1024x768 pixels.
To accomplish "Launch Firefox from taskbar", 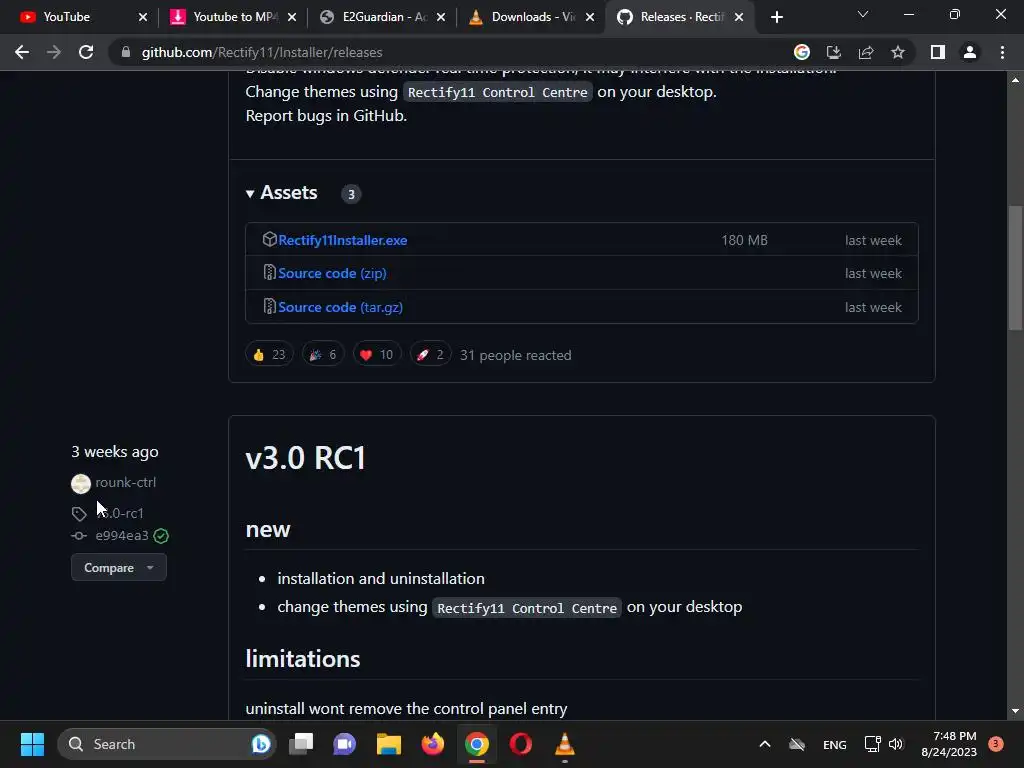I will [x=432, y=744].
